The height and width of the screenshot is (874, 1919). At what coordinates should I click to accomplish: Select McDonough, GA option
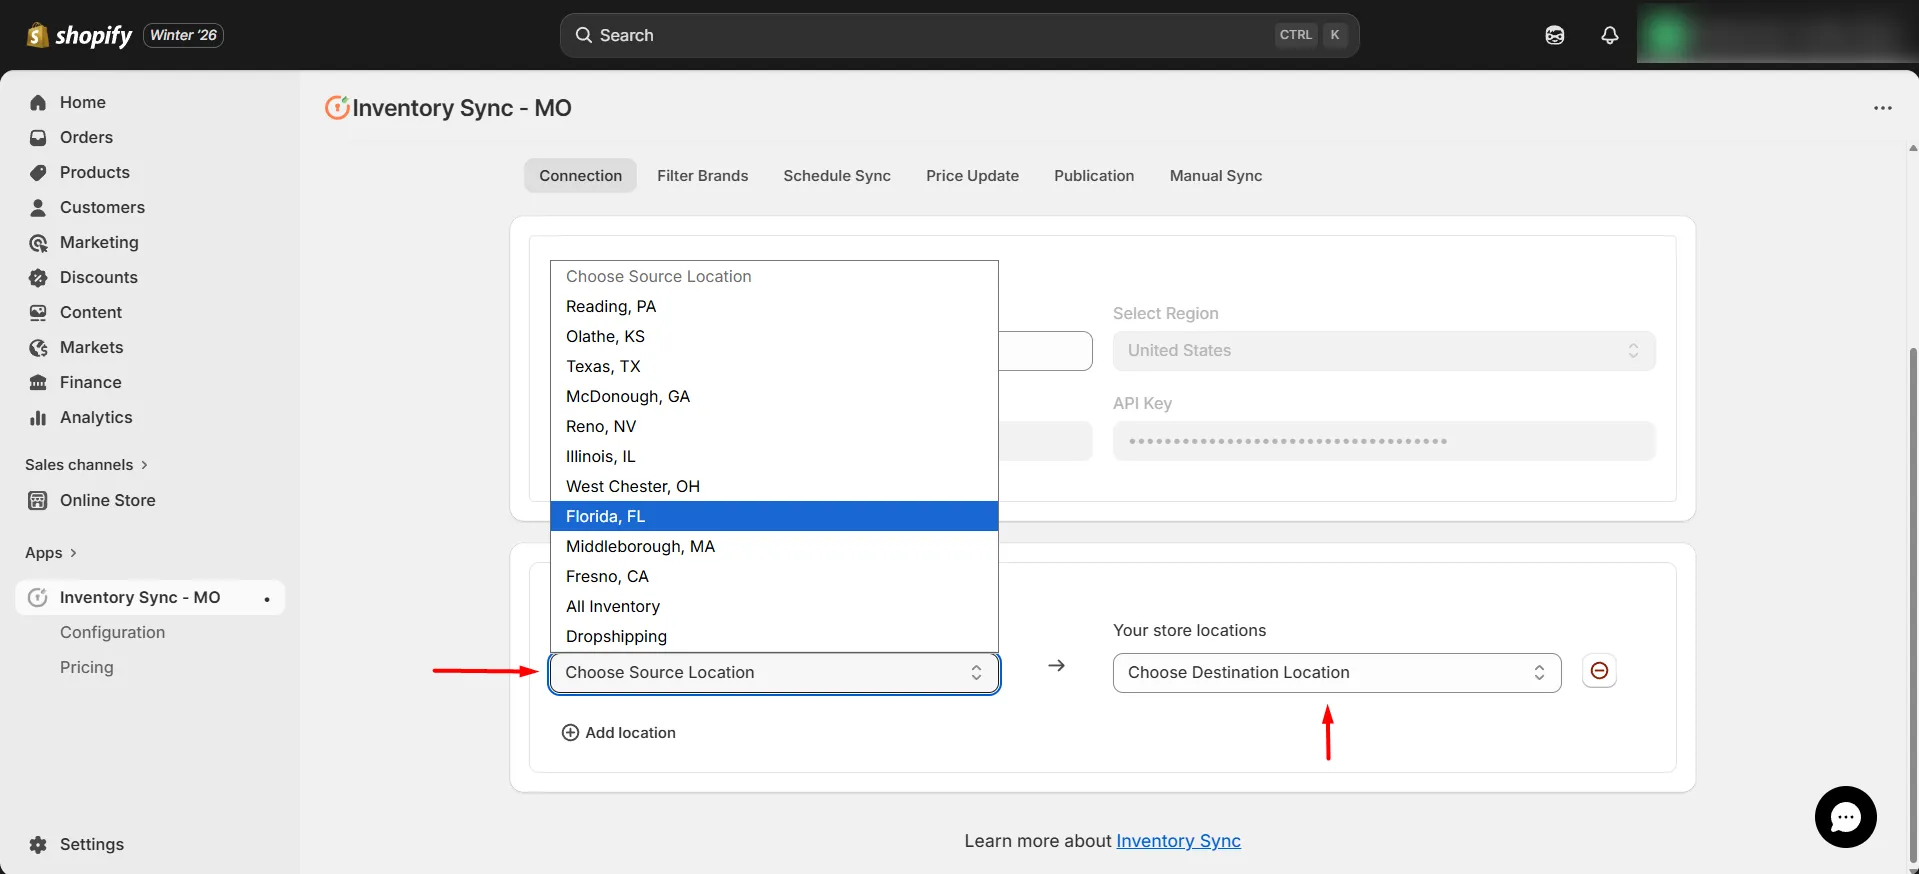coord(774,396)
